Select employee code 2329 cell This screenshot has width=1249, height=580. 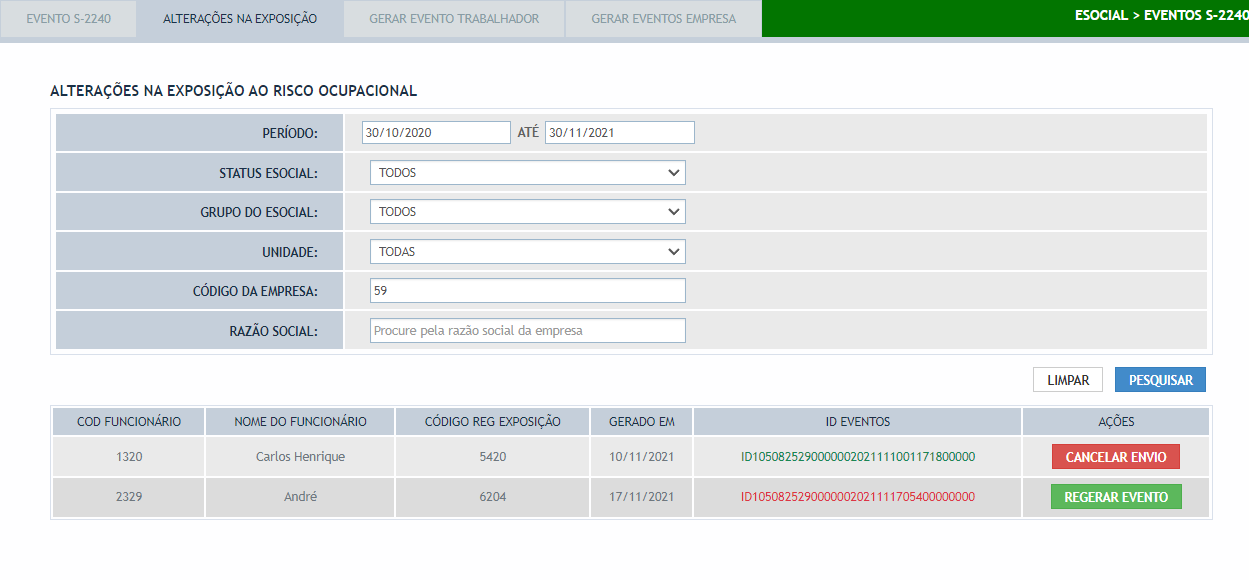[129, 497]
